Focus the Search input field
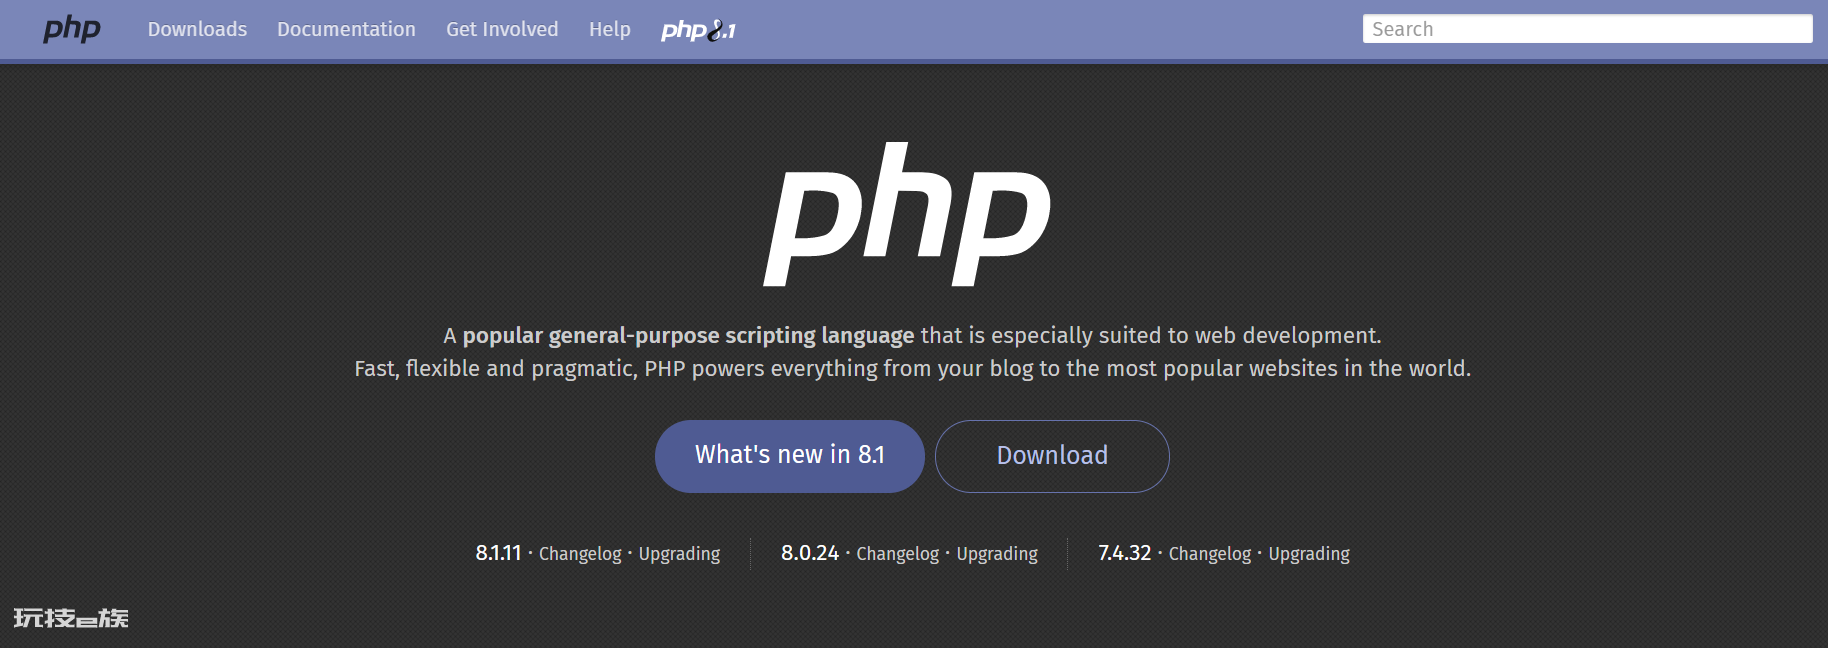Viewport: 1828px width, 648px height. click(1587, 29)
